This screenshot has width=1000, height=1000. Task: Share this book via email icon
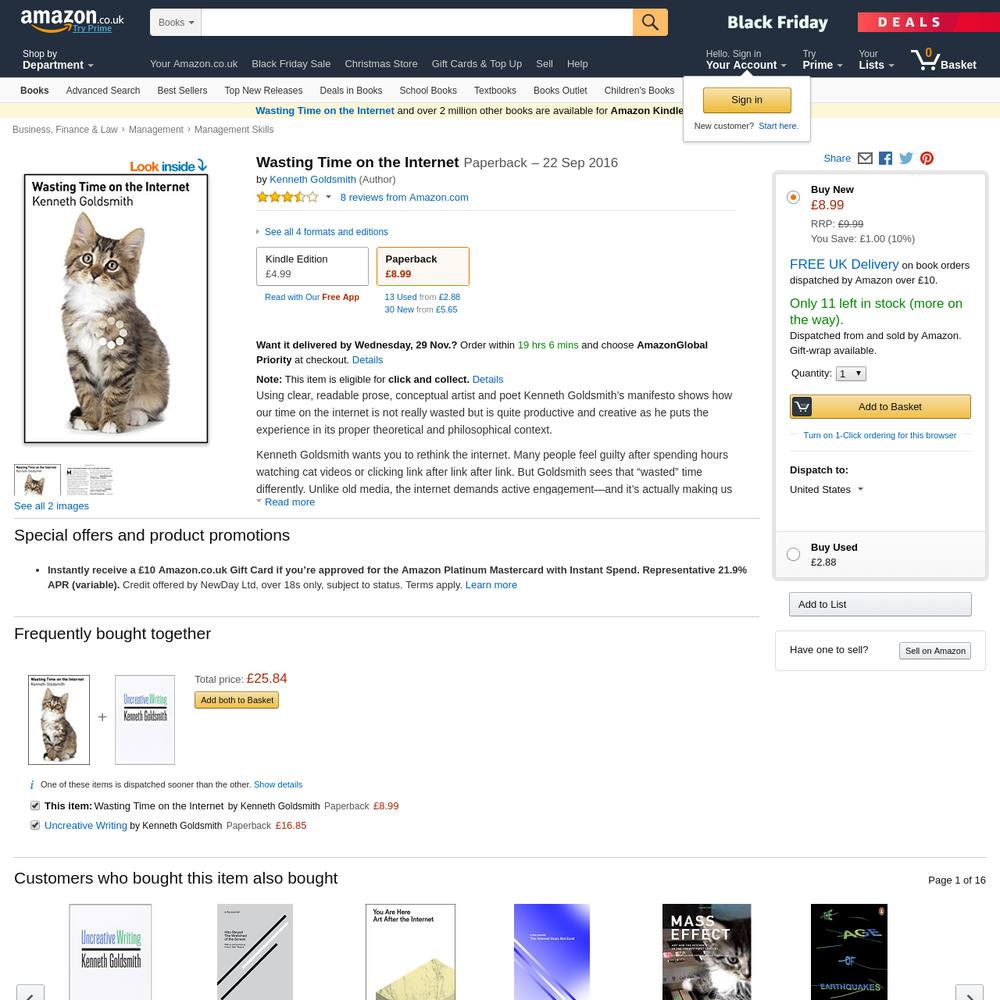865,158
